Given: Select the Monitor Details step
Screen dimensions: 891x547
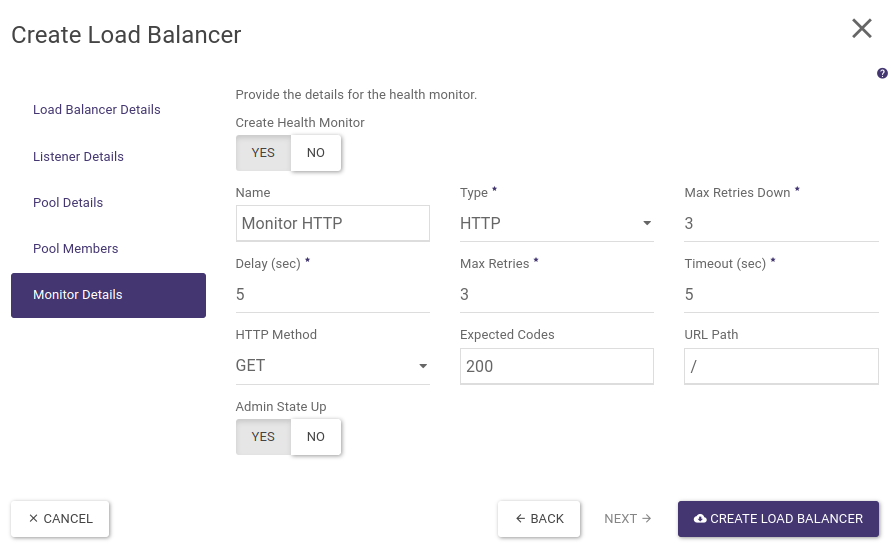Looking at the screenshot, I should (108, 295).
